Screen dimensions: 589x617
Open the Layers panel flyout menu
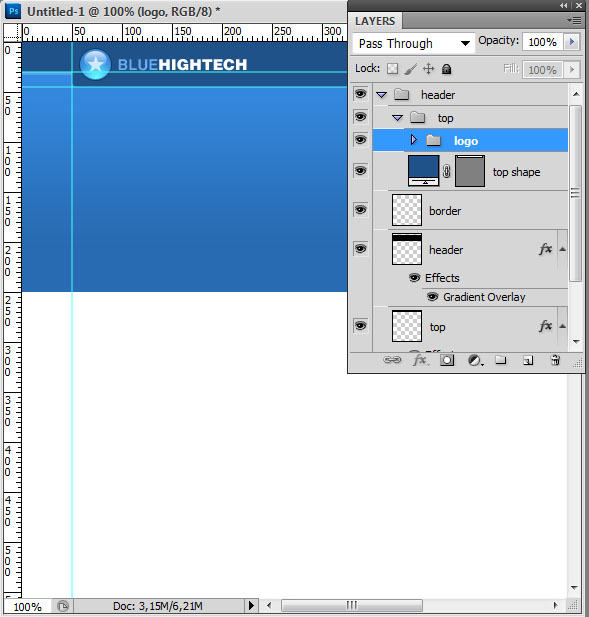pos(574,20)
